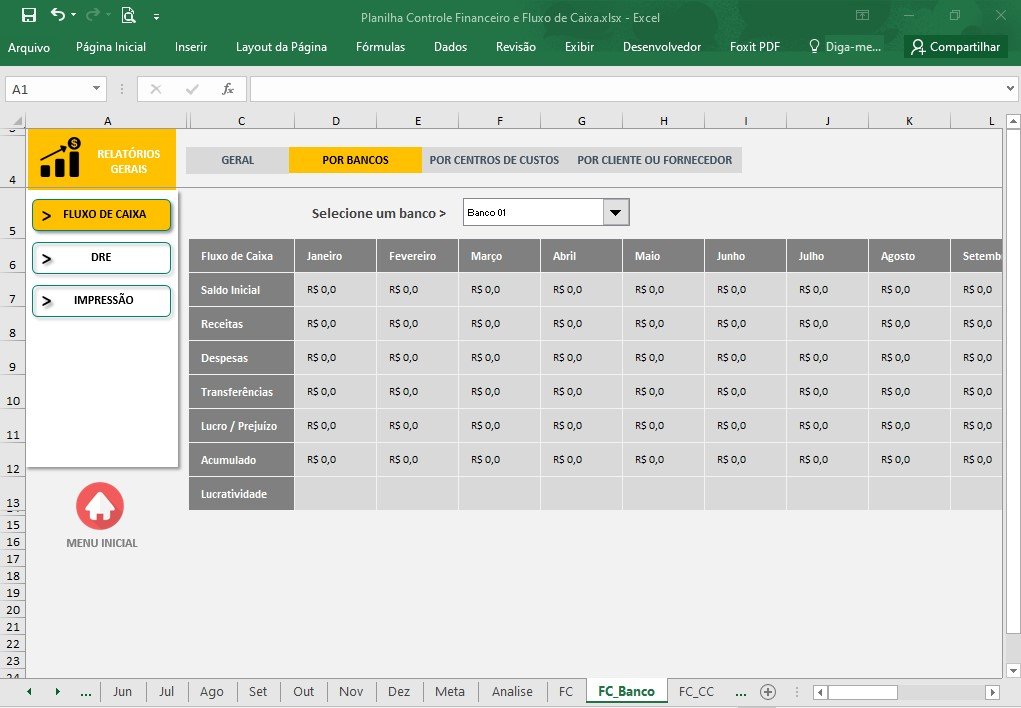Select row 7 header
This screenshot has width=1021, height=708.
pos(12,290)
